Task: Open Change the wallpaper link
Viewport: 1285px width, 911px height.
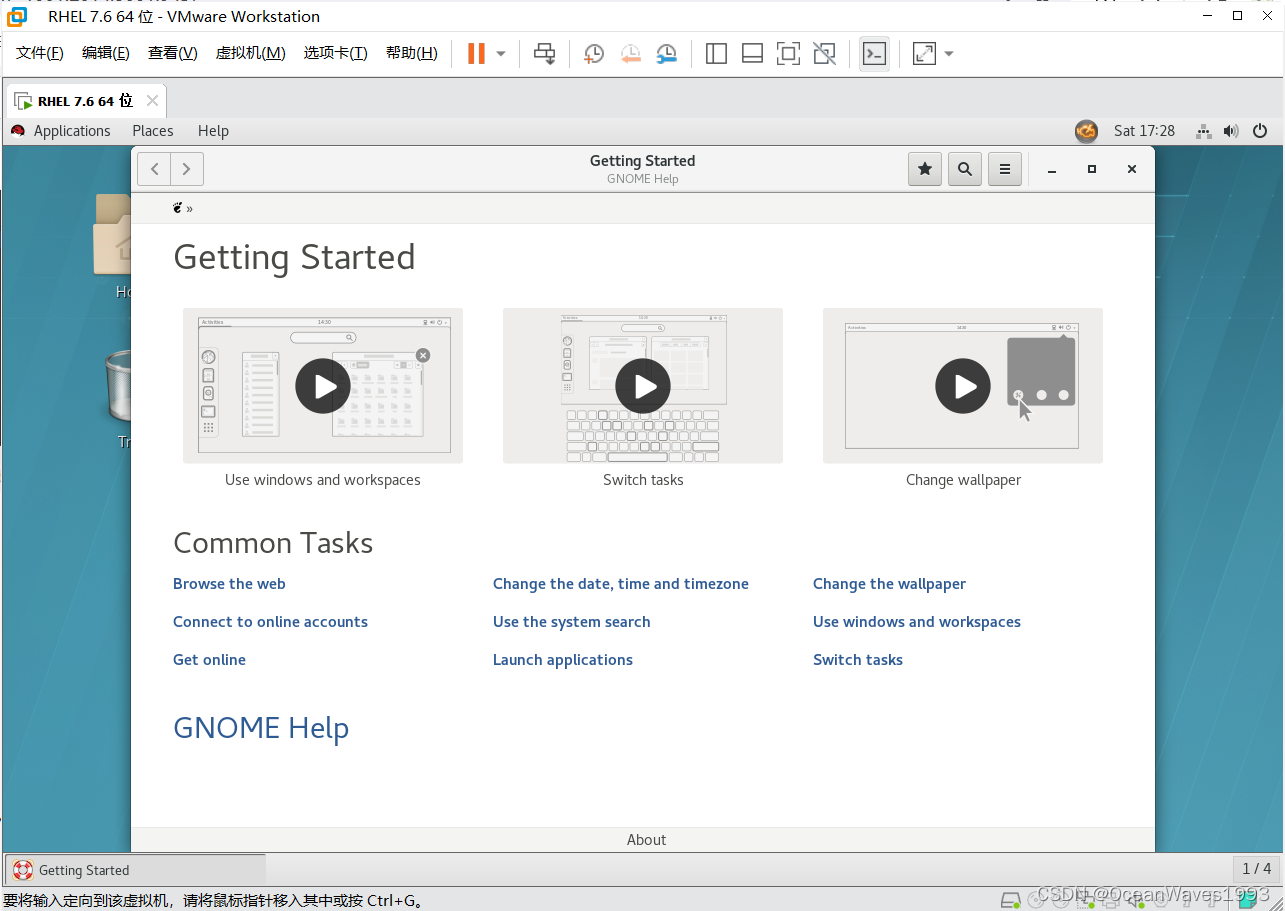Action: click(x=890, y=584)
